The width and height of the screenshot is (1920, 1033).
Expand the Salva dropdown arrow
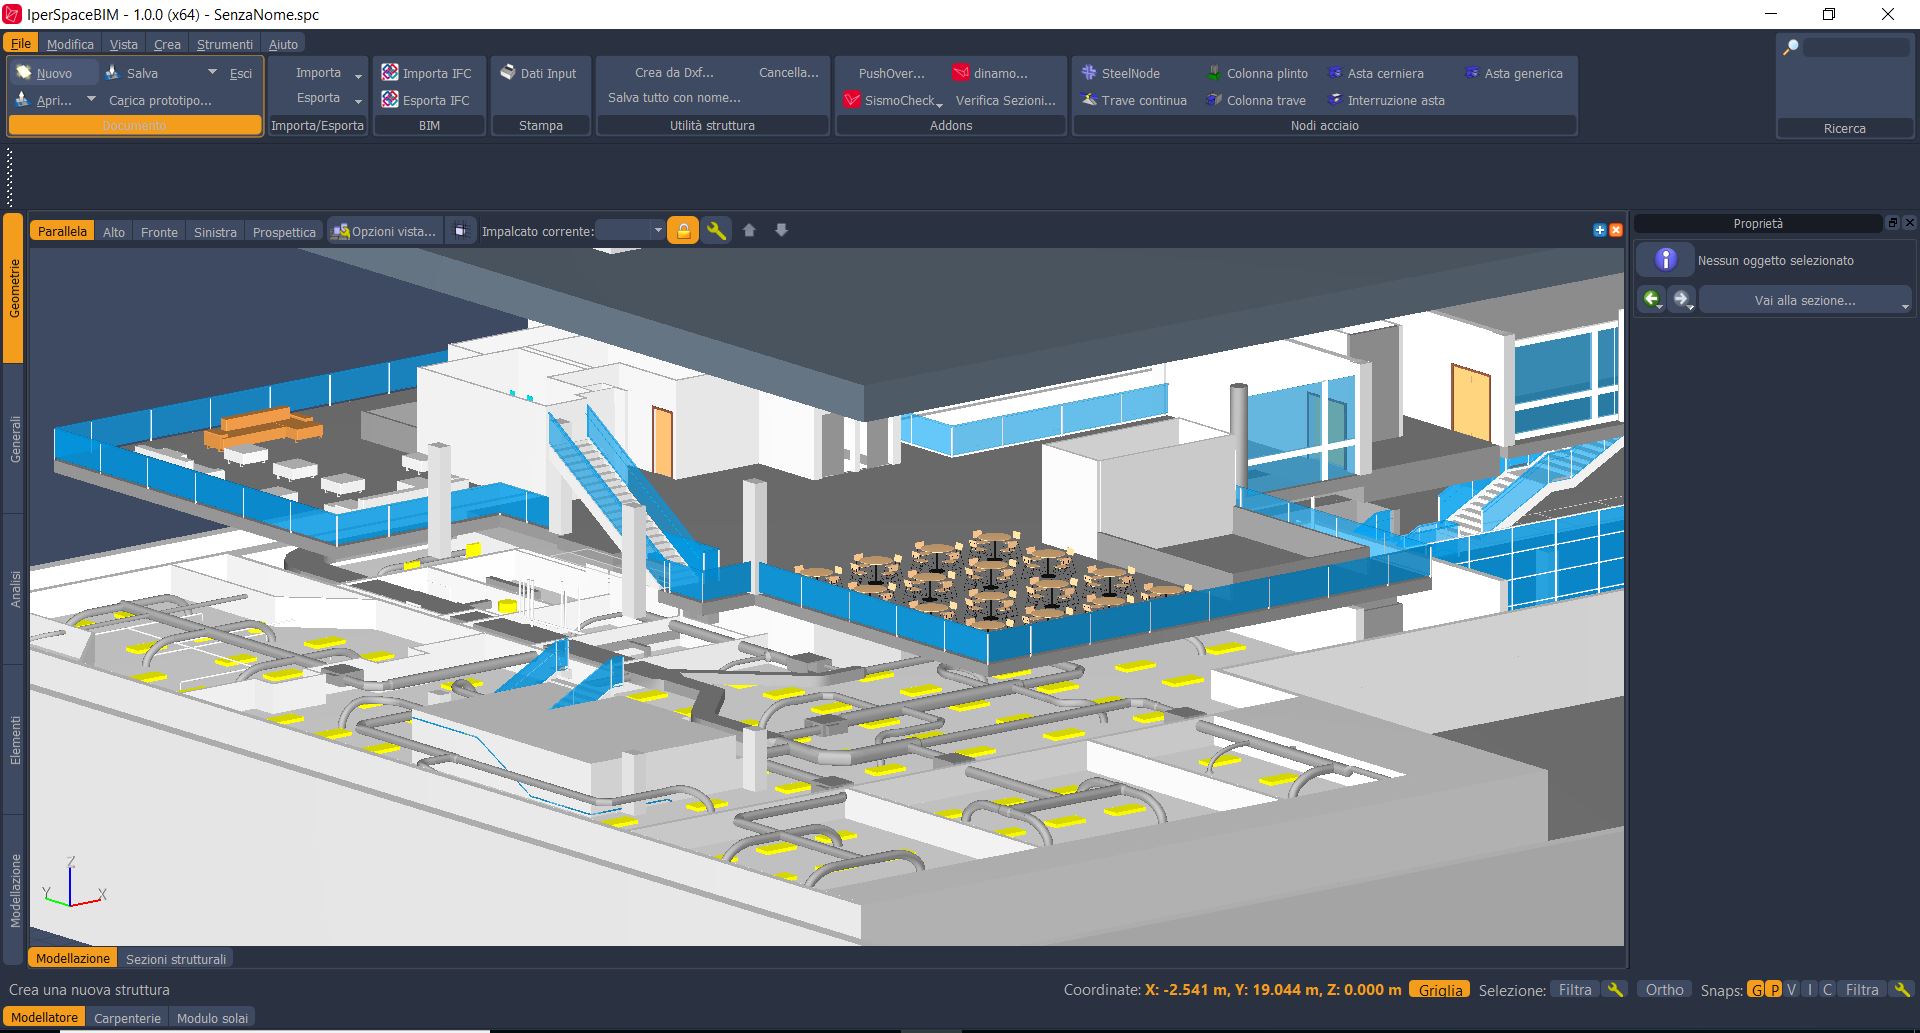pos(212,72)
